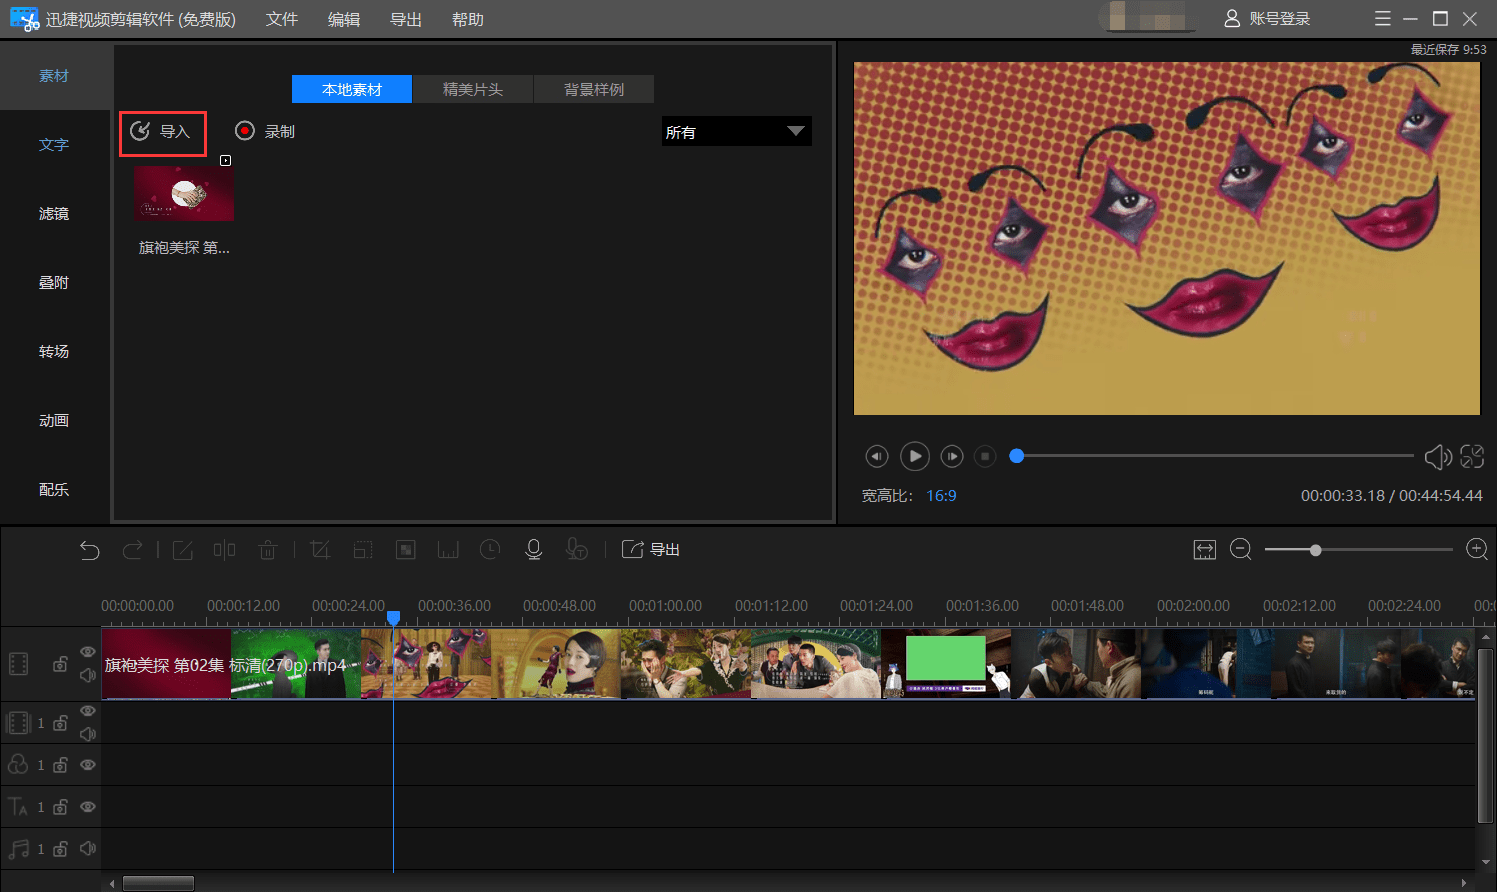Image resolution: width=1497 pixels, height=892 pixels.
Task: Click the horizontal timeline scrollbar
Action: (158, 883)
